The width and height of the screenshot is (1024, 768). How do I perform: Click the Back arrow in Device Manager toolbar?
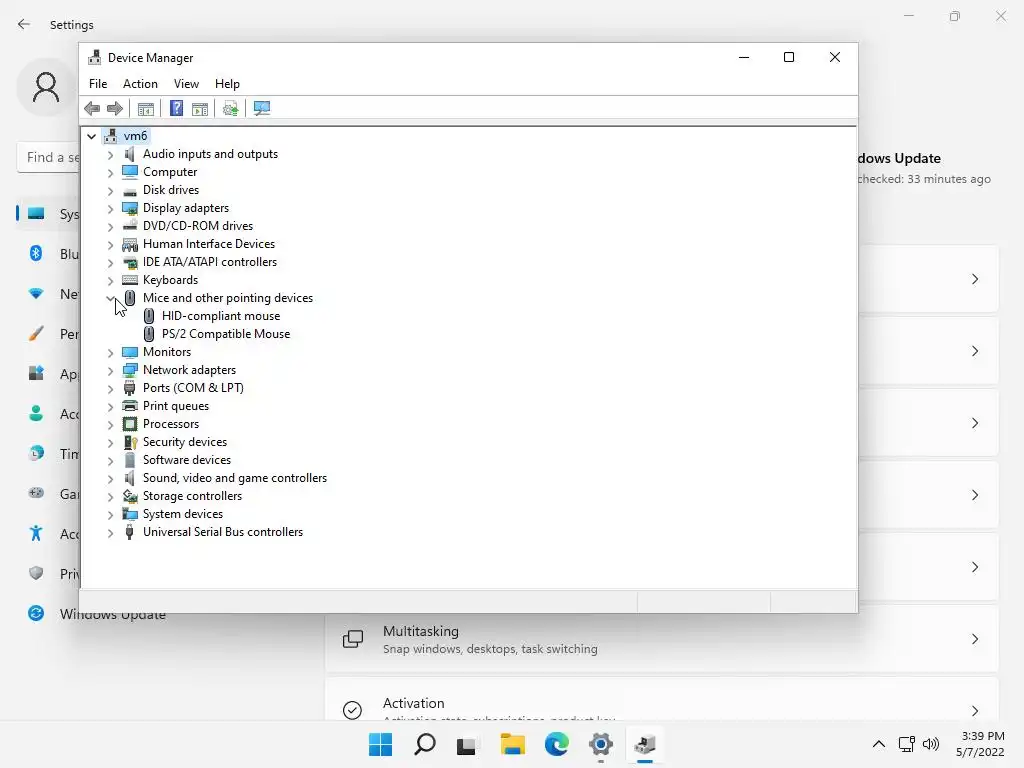point(92,108)
